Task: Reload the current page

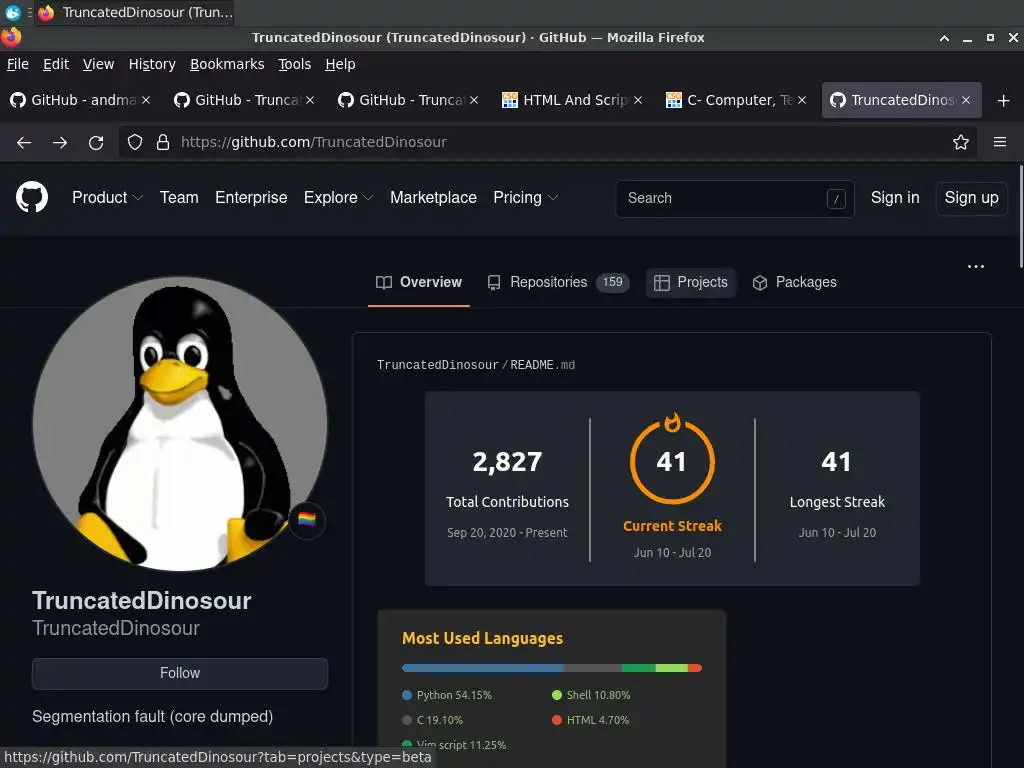Action: (x=96, y=142)
